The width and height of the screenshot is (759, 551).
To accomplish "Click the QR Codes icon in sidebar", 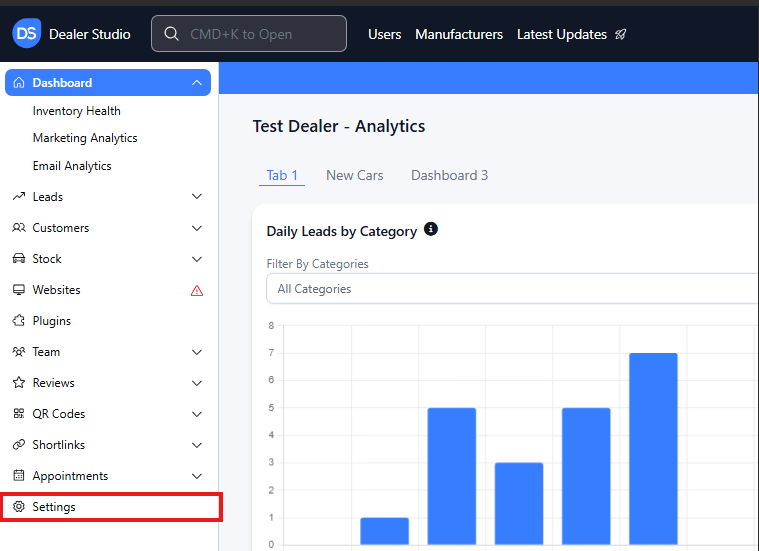I will pos(19,414).
